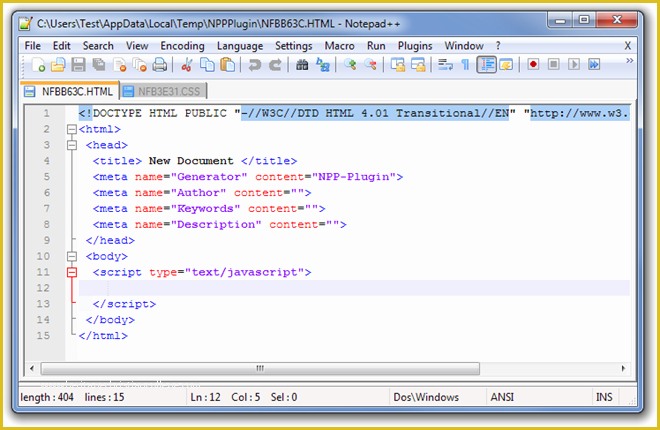660x430 pixels.
Task: Click the Zoom In toolbar icon
Action: (350, 65)
